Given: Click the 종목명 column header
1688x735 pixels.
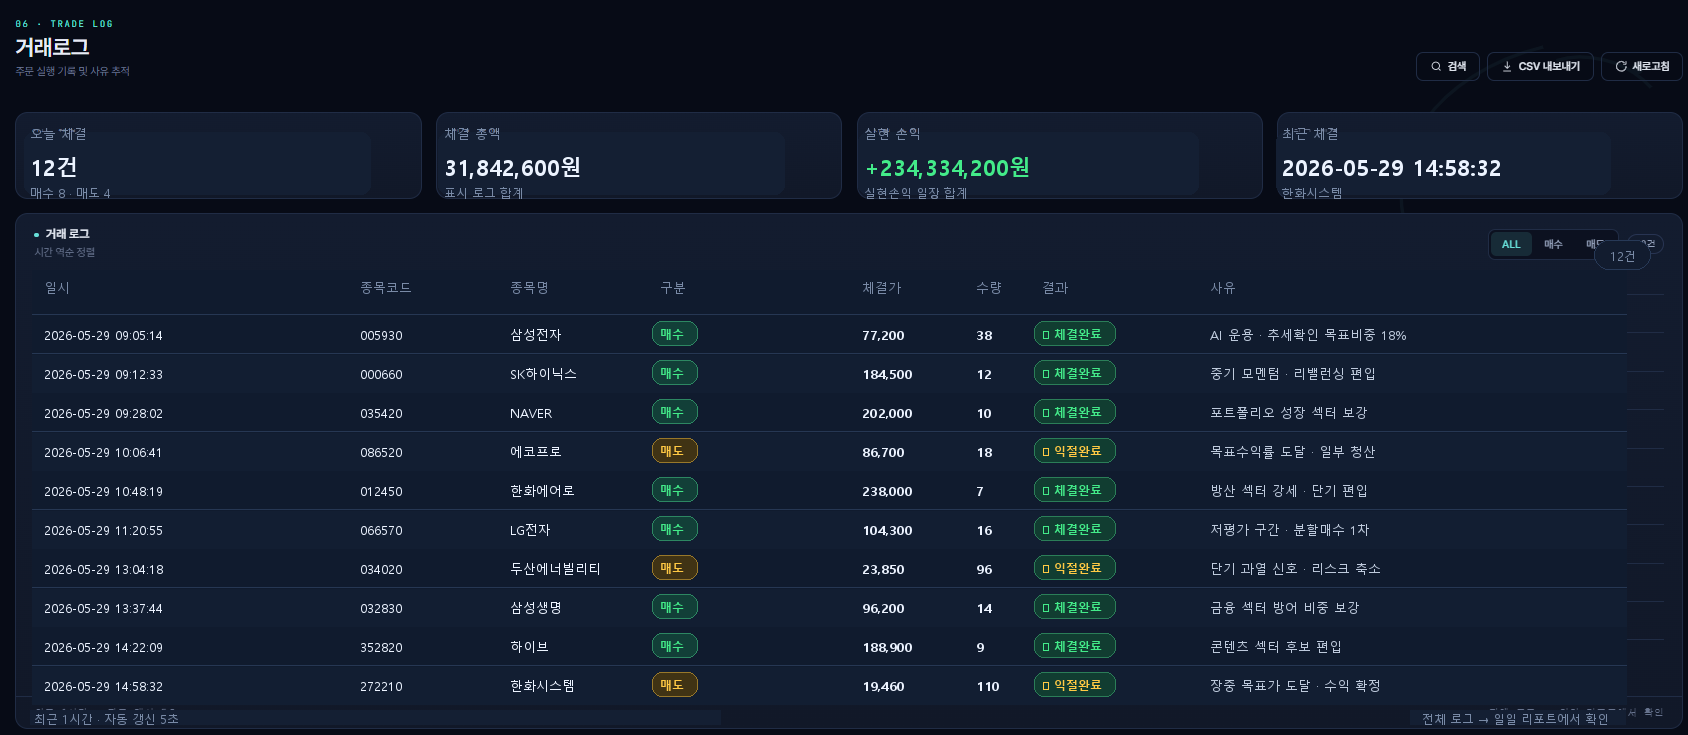Looking at the screenshot, I should [x=529, y=288].
